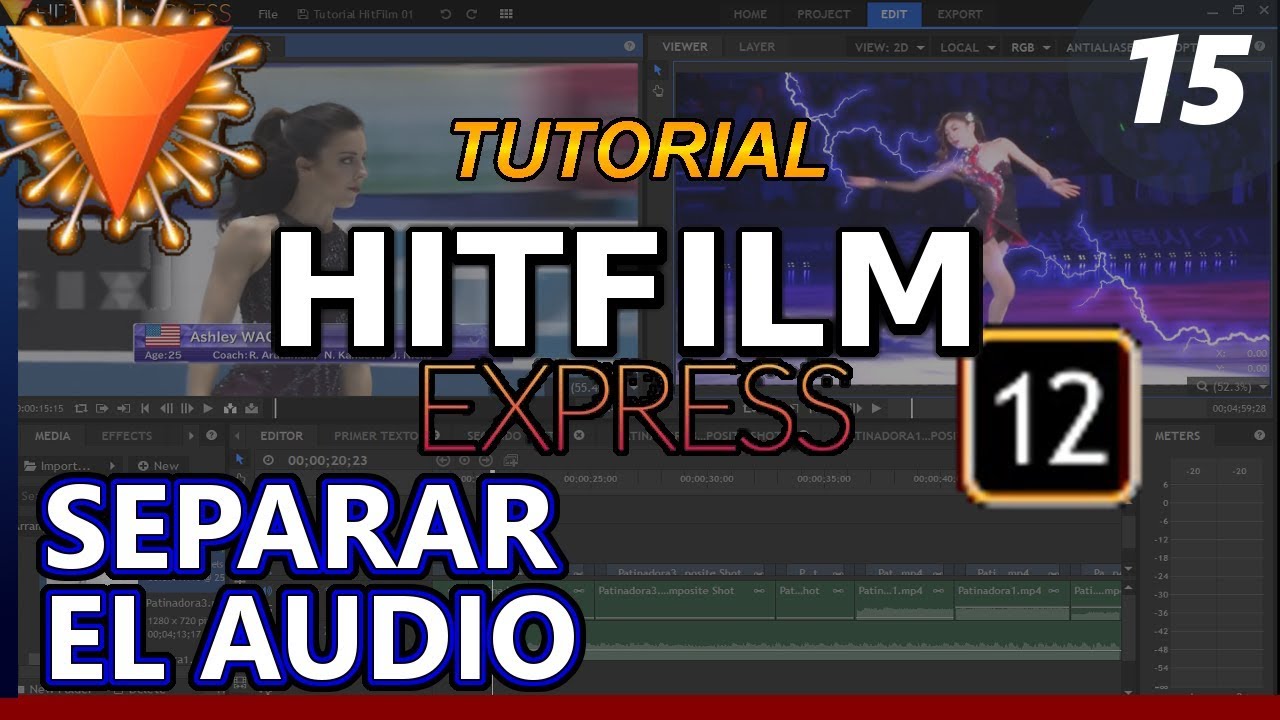Open the File menu
The image size is (1280, 720).
[268, 14]
